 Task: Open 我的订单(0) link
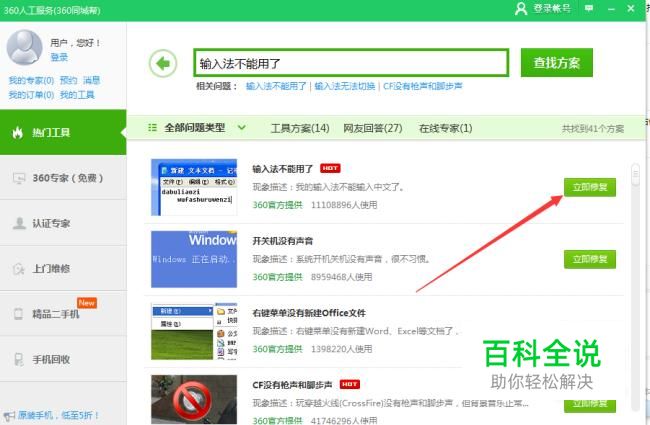point(32,95)
